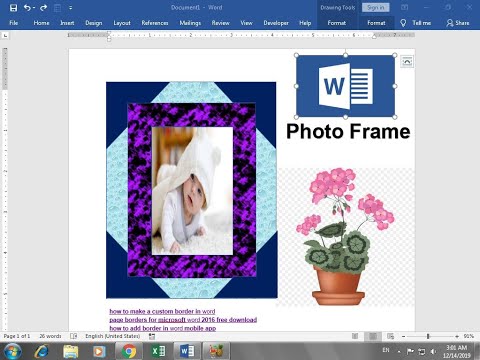480x360 pixels.
Task: Click the 26 words count
Action: 50,336
